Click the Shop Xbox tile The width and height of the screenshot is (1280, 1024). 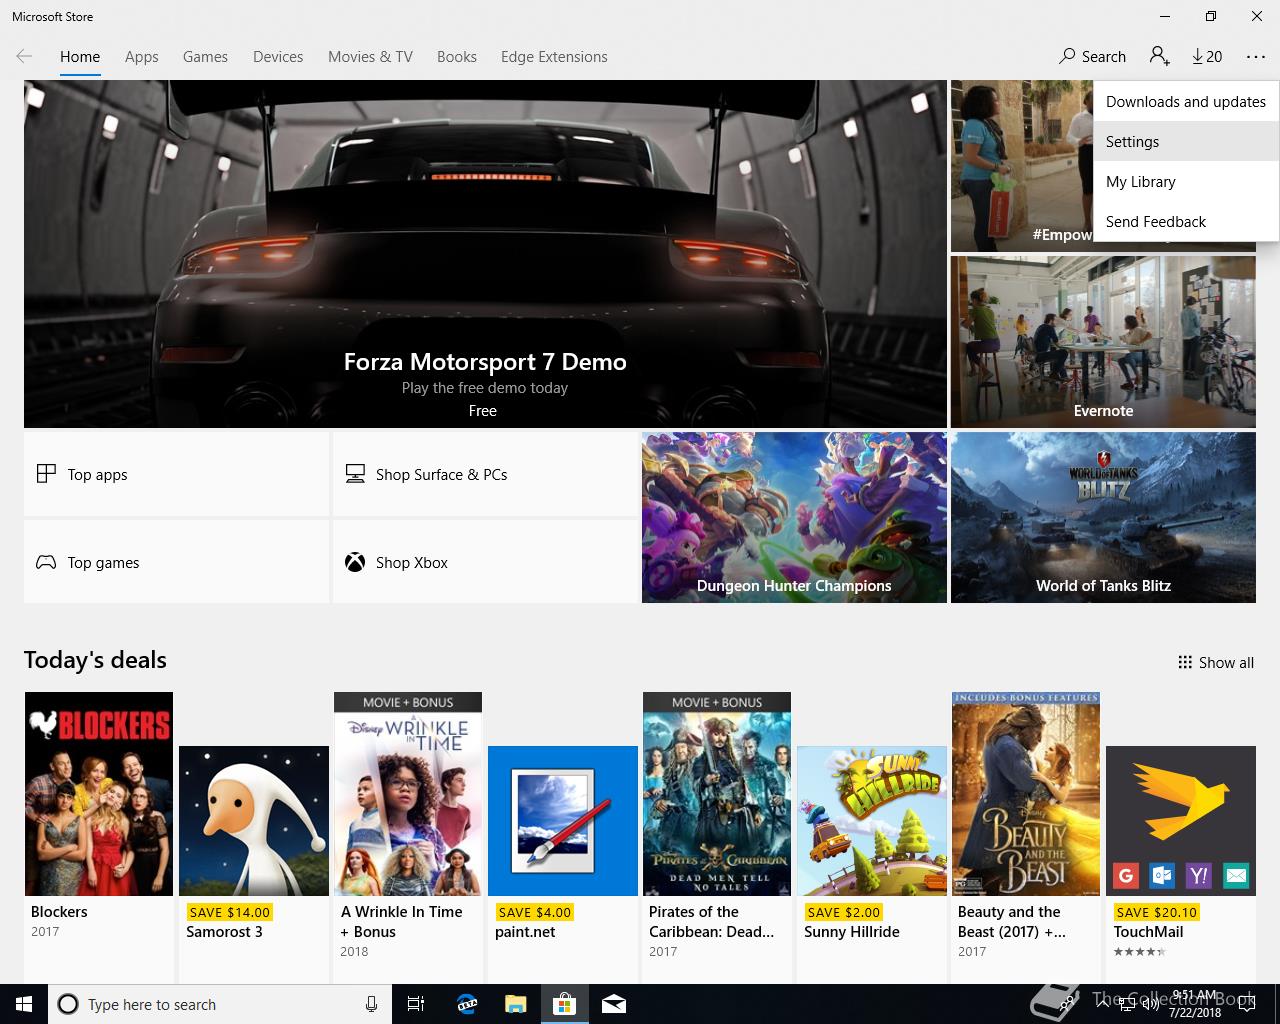coord(485,562)
